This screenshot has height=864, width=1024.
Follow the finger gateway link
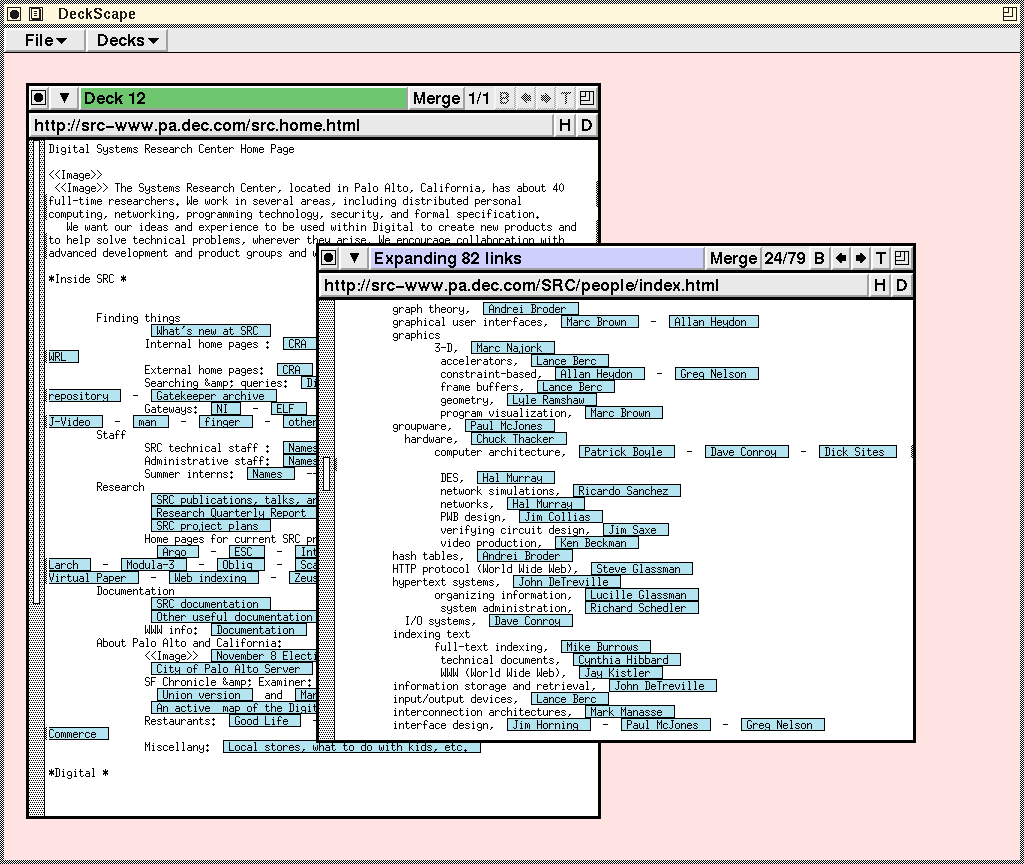click(x=225, y=422)
